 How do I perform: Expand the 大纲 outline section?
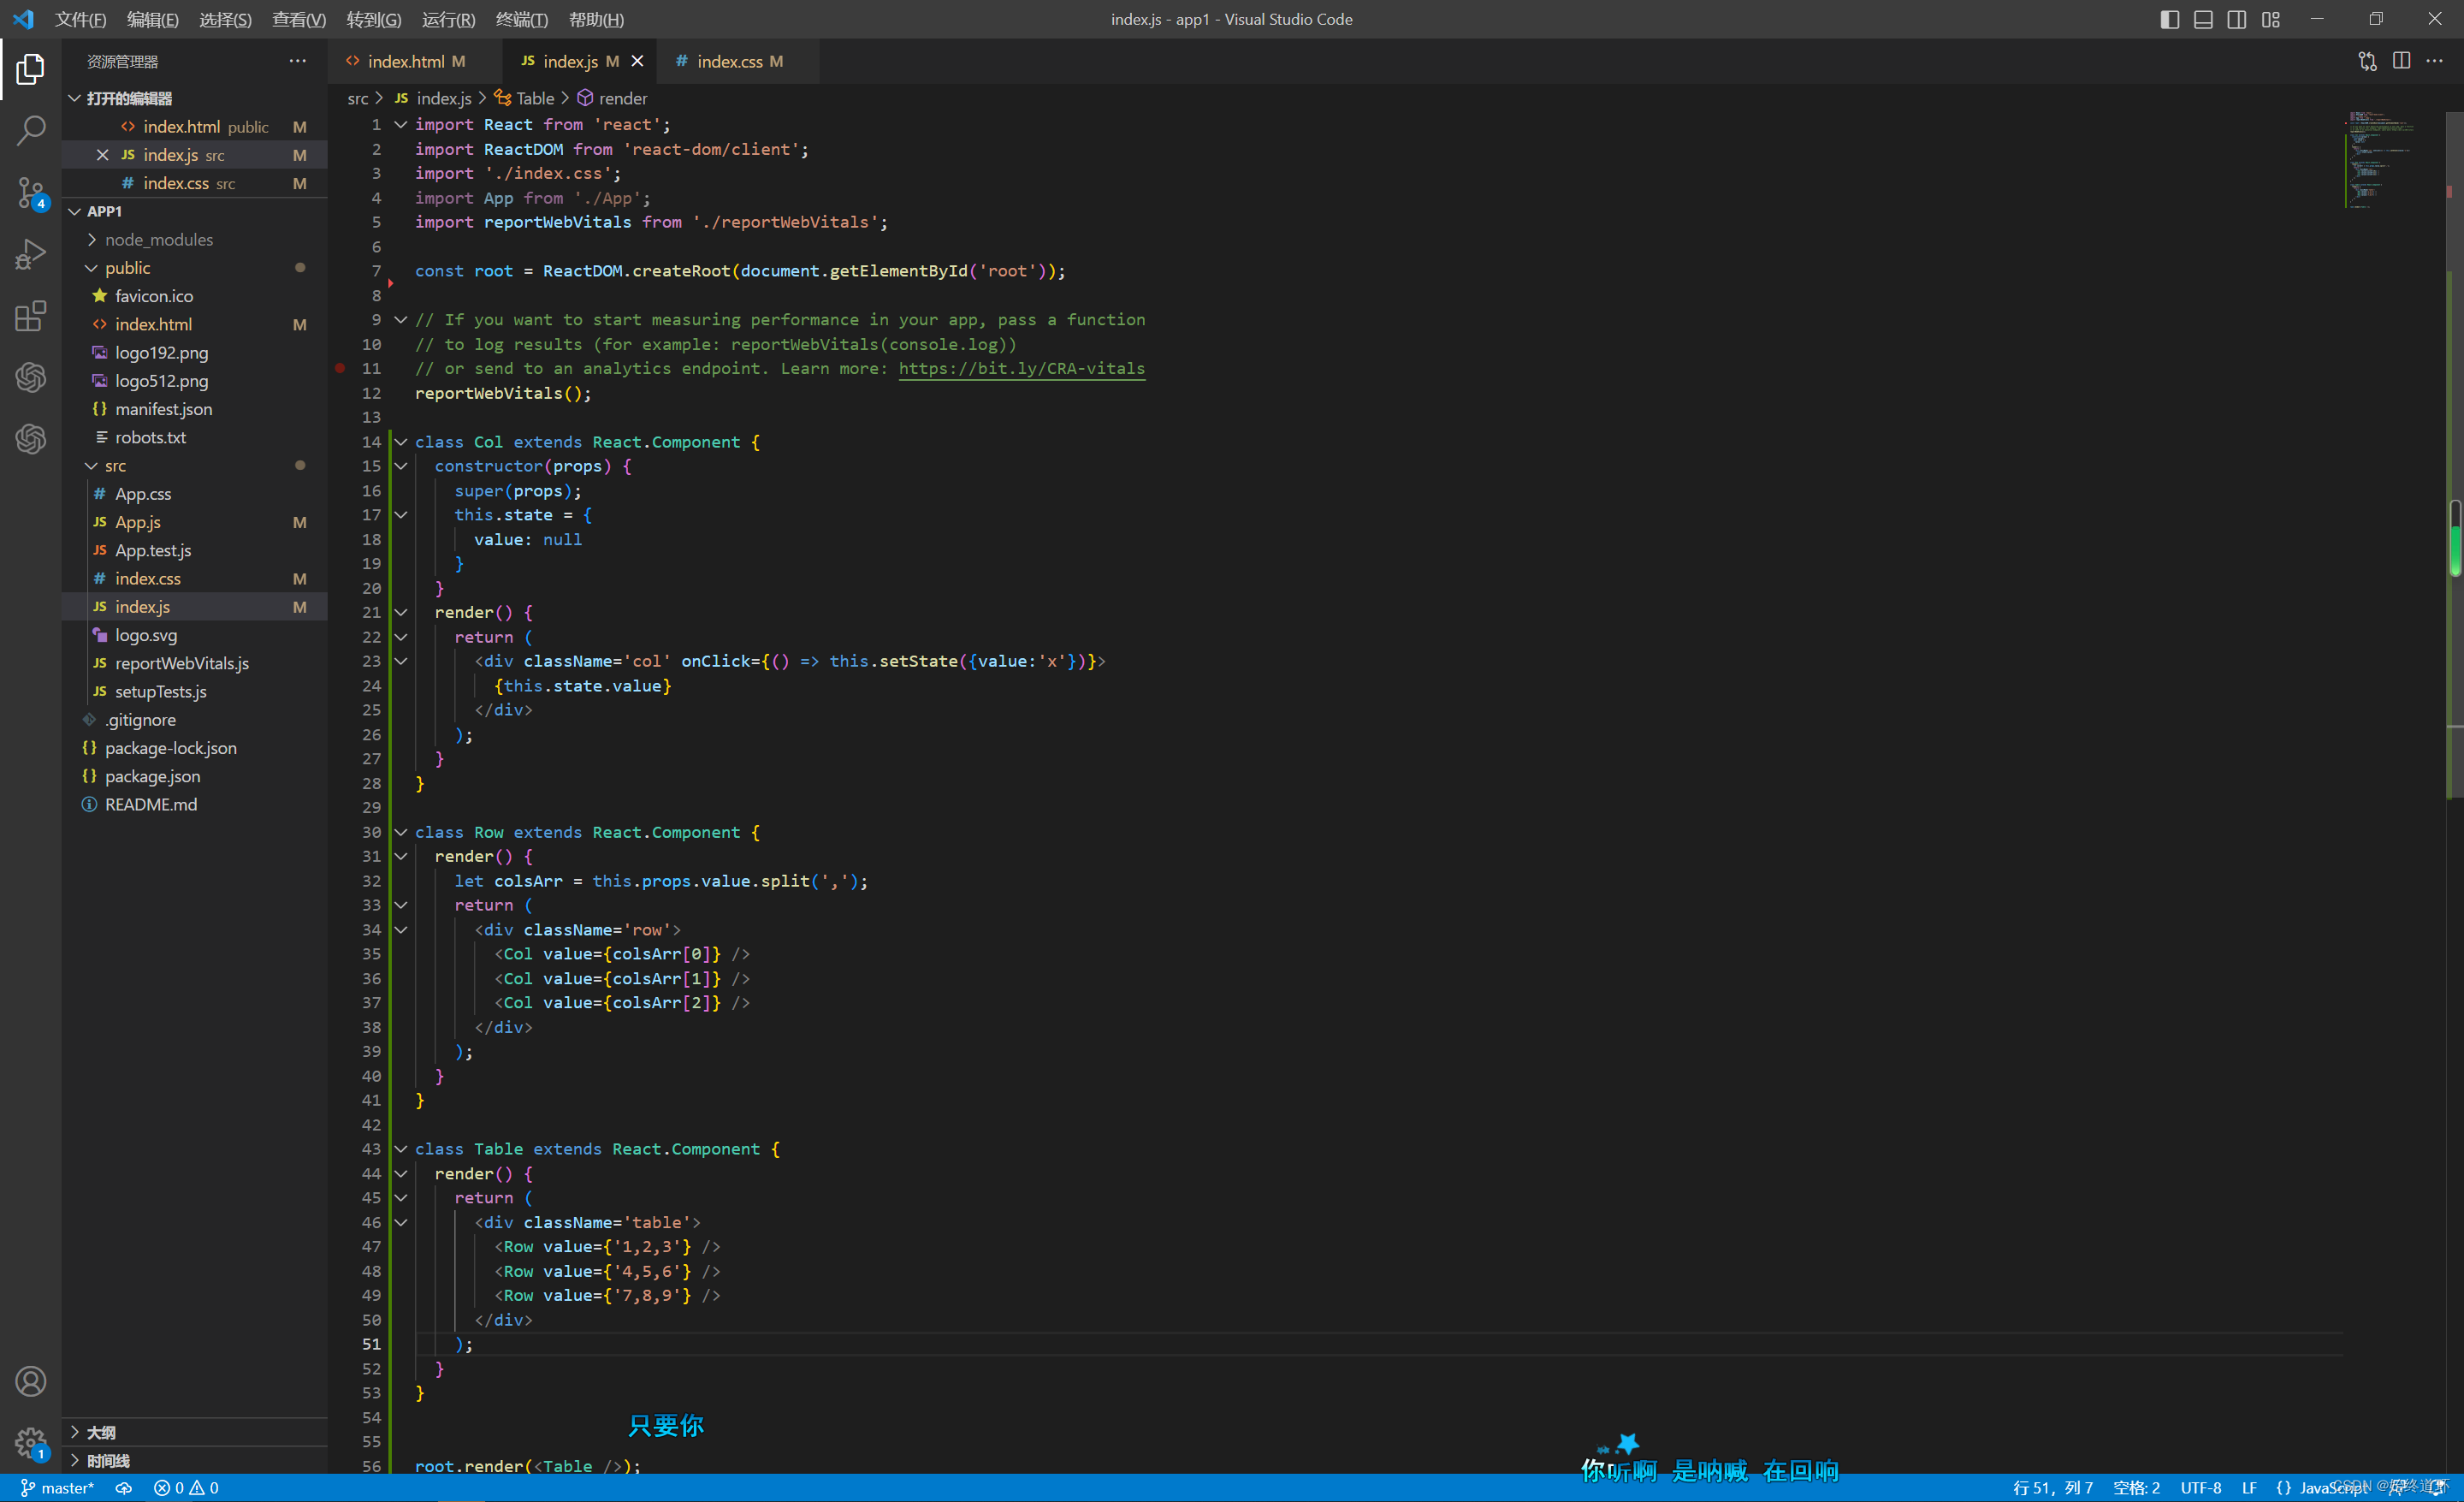click(100, 1432)
